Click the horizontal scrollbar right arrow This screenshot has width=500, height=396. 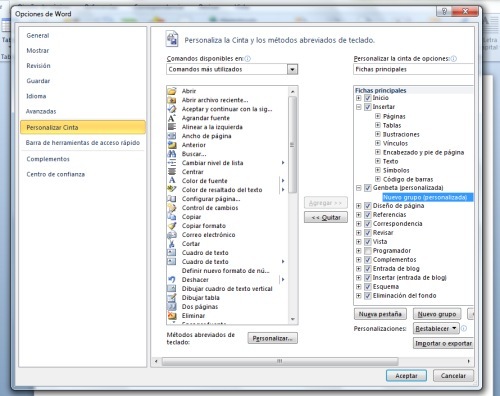tap(469, 361)
